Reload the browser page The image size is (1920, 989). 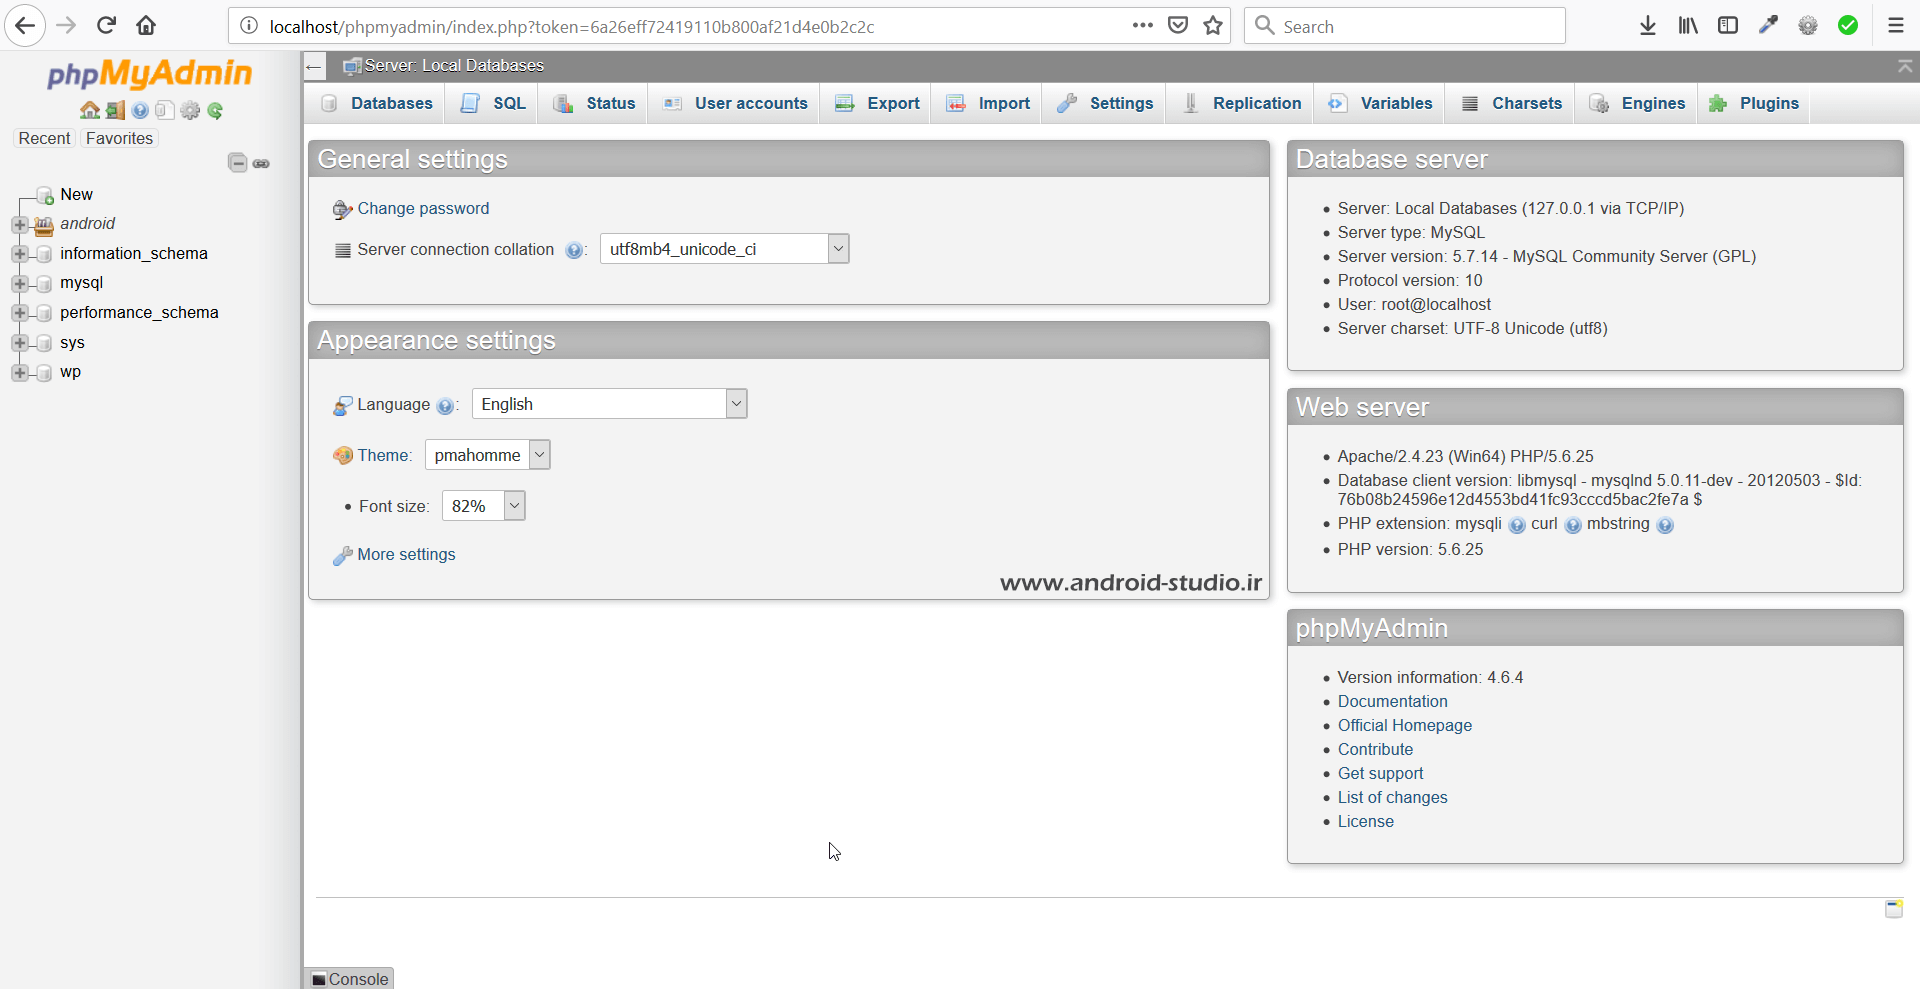point(107,25)
